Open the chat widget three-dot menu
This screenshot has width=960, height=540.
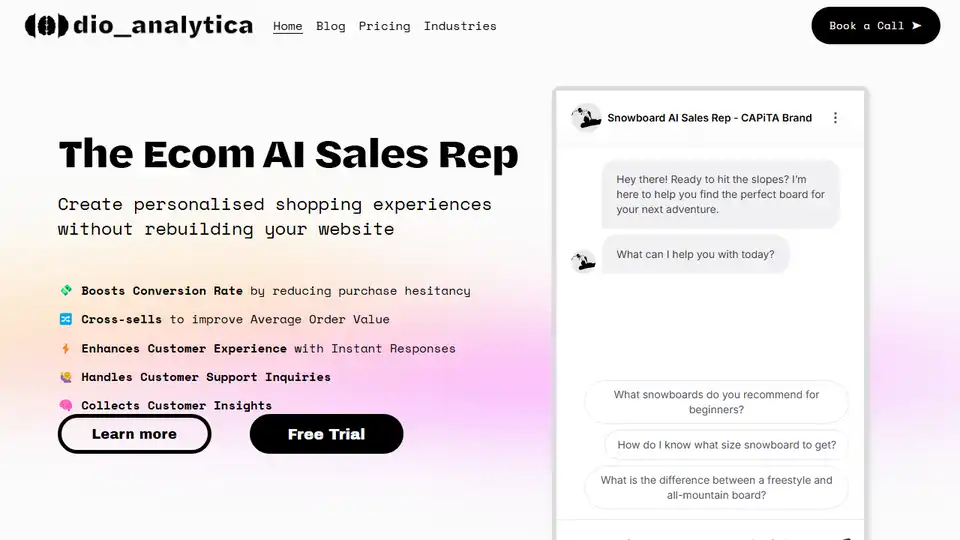point(836,118)
